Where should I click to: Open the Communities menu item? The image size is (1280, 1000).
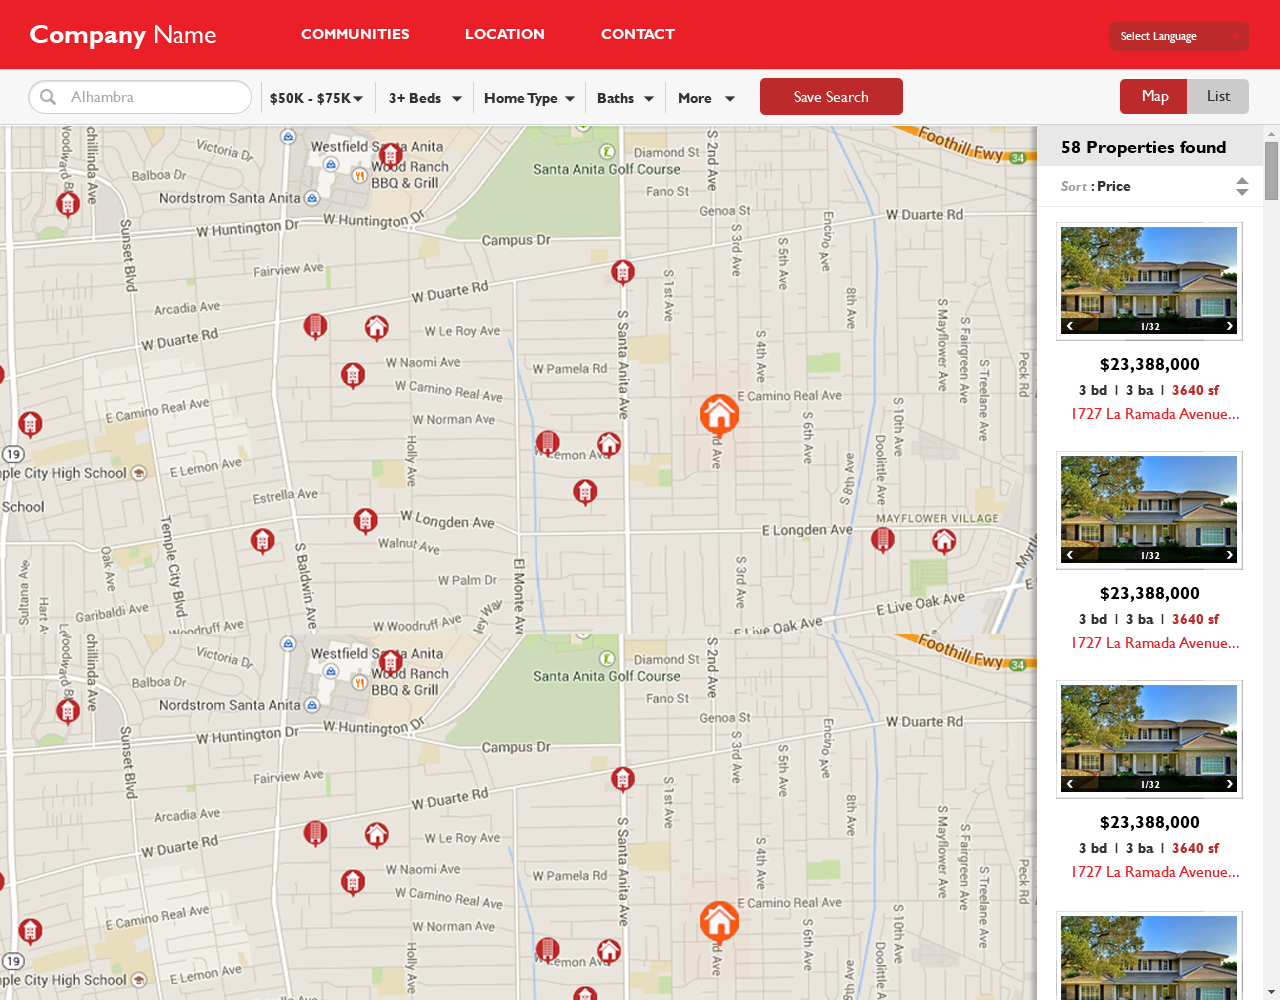[x=355, y=34]
